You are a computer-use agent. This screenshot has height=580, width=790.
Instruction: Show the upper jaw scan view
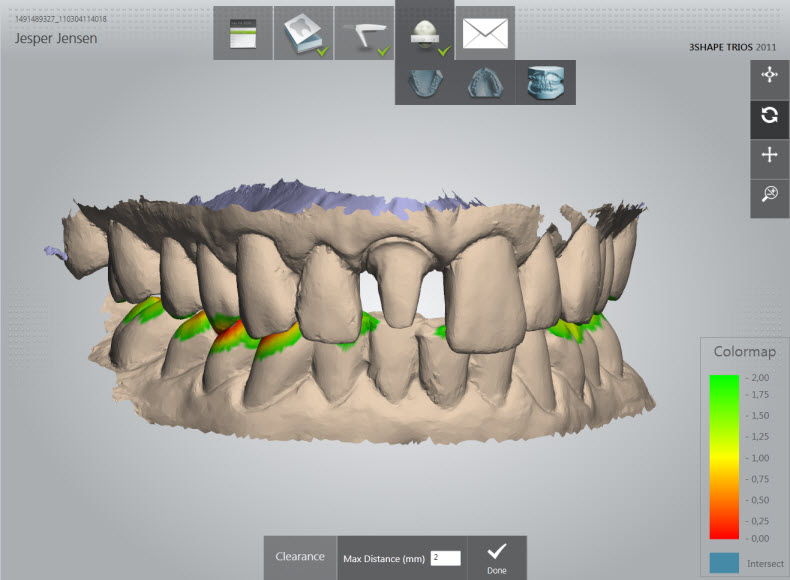[485, 82]
